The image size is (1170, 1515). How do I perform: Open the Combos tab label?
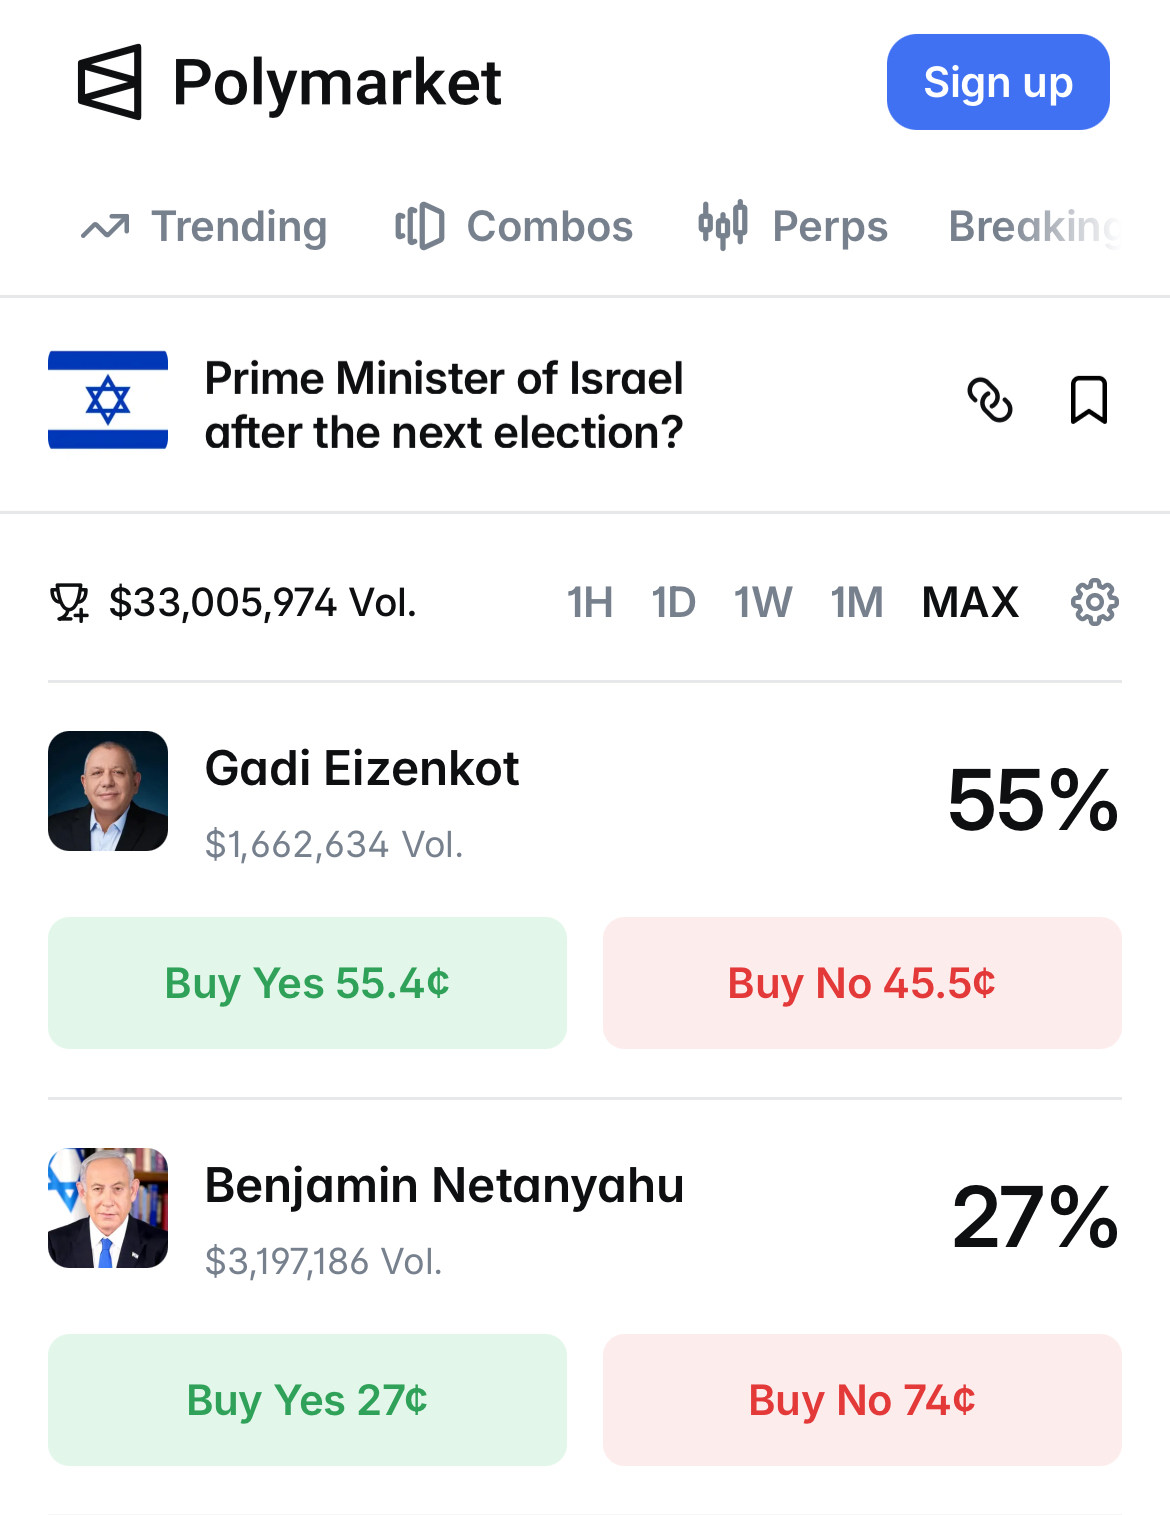pos(550,227)
